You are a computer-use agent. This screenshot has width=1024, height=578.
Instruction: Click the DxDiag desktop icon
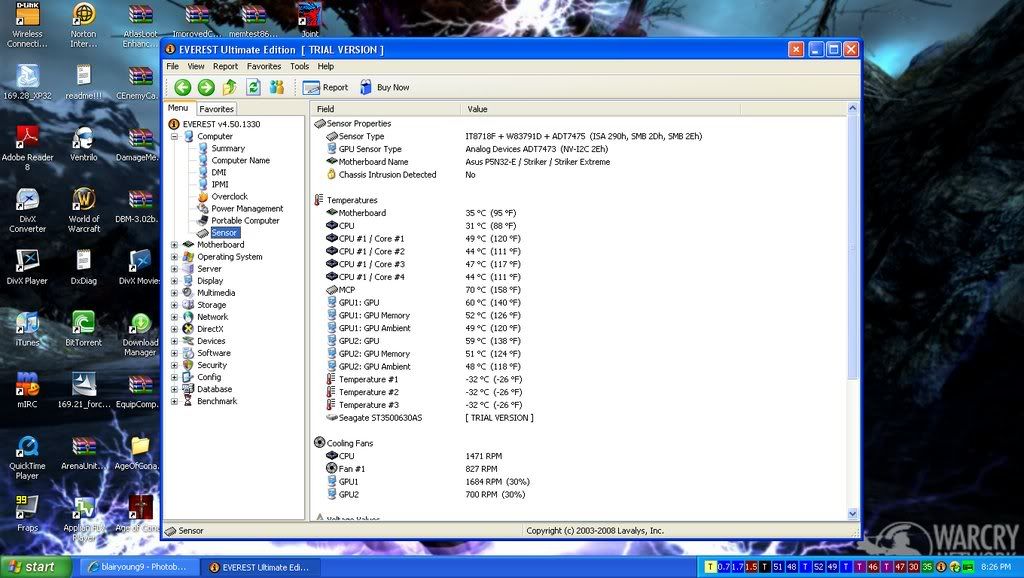pos(84,268)
